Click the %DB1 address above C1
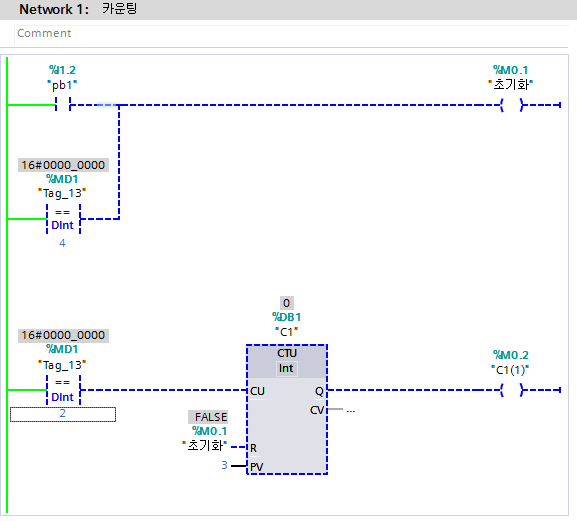Screen dimensions: 577x521 pyautogui.click(x=286, y=317)
